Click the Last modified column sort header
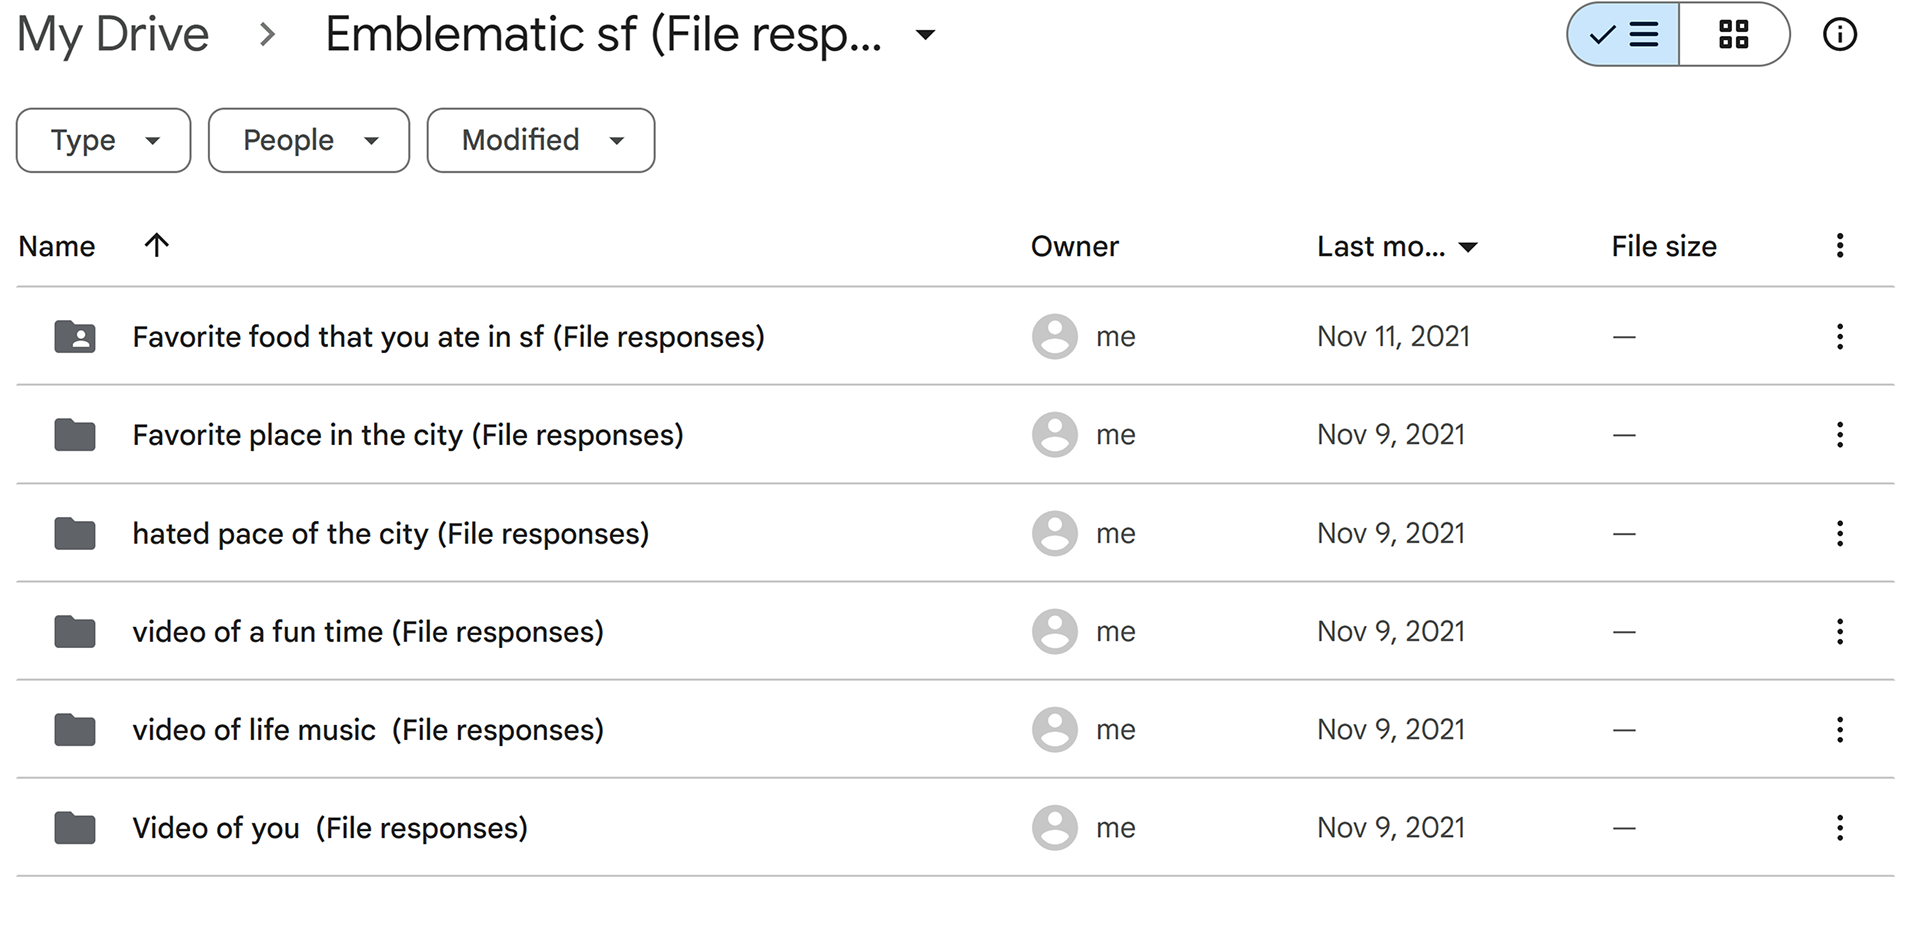 (x=1397, y=246)
